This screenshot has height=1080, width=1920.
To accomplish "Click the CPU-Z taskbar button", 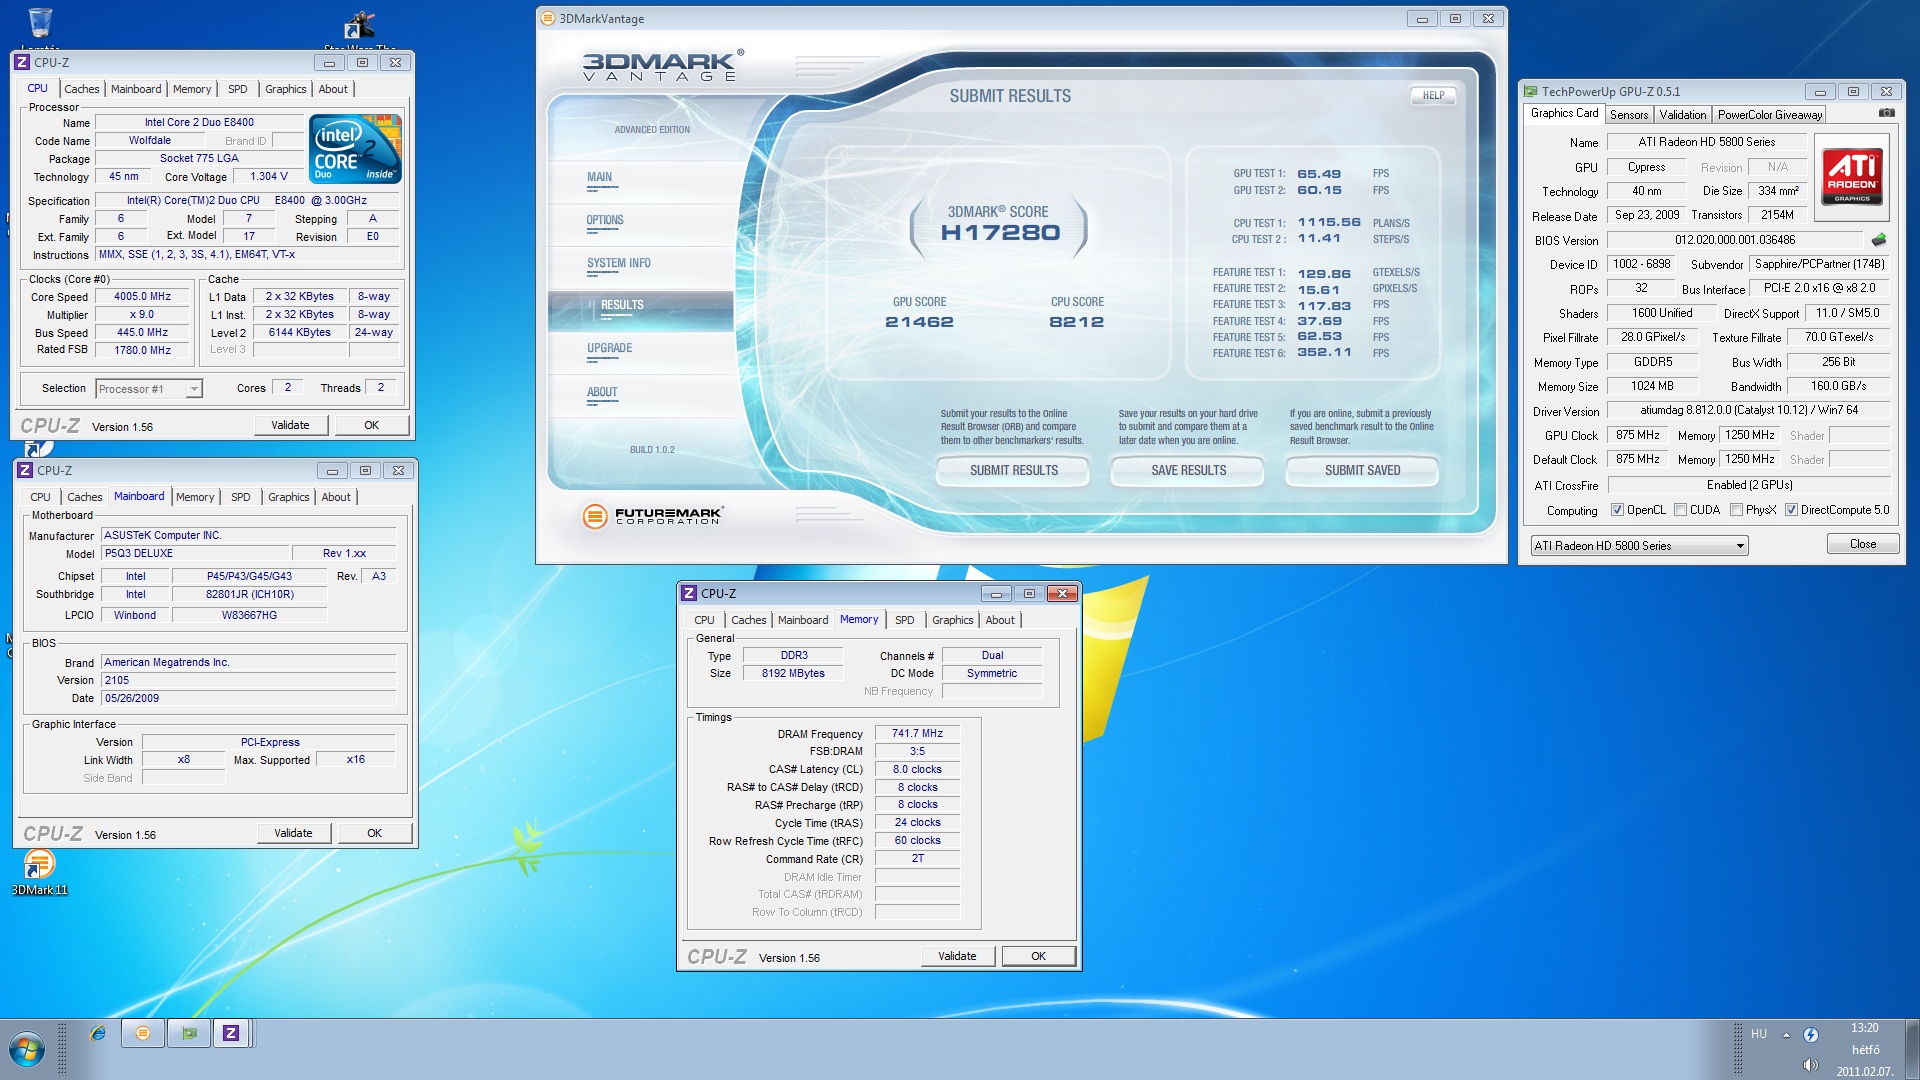I will pyautogui.click(x=231, y=1033).
